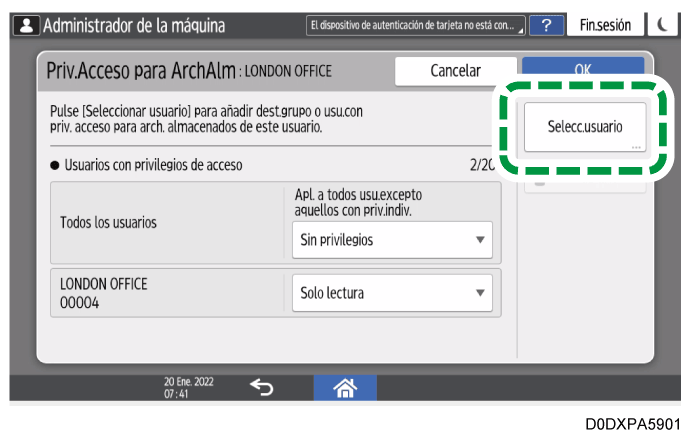The height and width of the screenshot is (435, 691).
Task: Log out using Fin.sesión
Action: [x=605, y=25]
